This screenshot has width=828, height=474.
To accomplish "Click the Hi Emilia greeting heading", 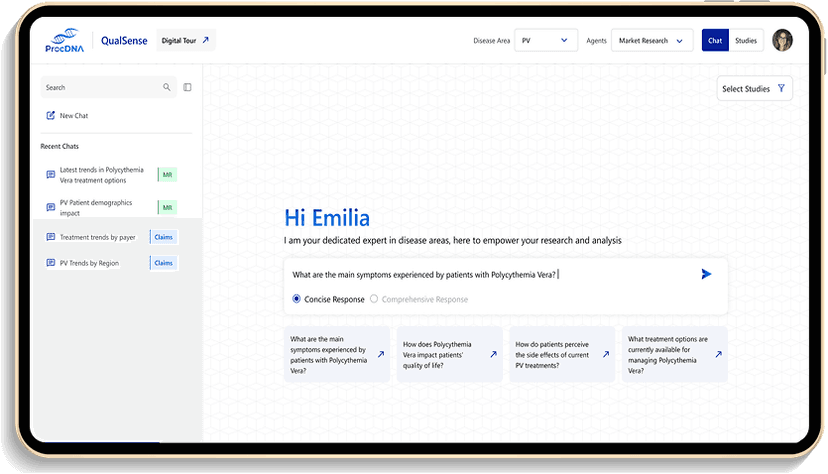I will (327, 218).
